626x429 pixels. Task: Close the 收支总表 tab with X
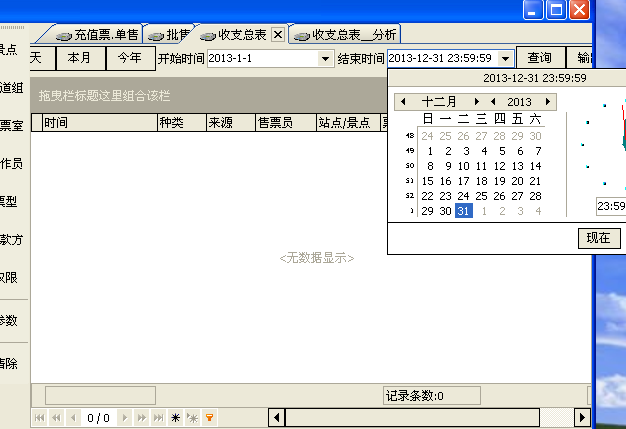tap(278, 35)
